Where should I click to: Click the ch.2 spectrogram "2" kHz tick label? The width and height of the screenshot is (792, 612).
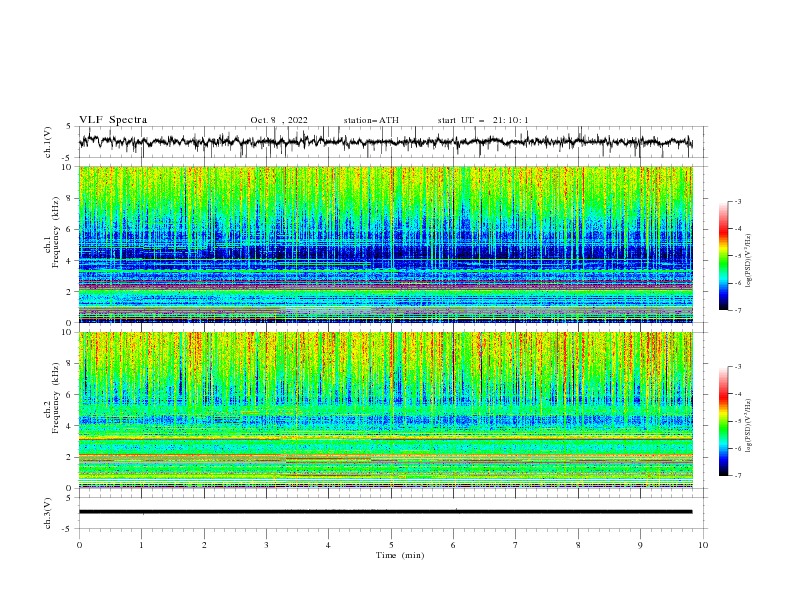tap(70, 457)
